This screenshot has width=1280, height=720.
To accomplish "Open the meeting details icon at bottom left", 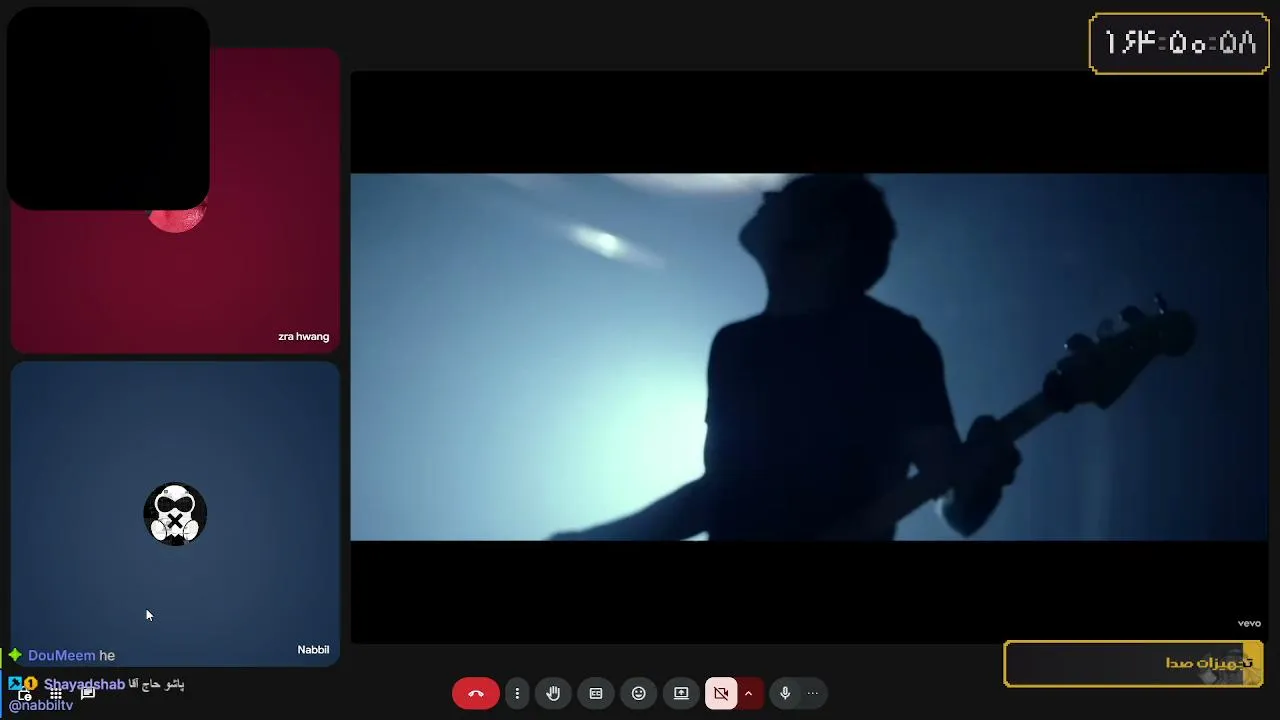I will coord(24,694).
